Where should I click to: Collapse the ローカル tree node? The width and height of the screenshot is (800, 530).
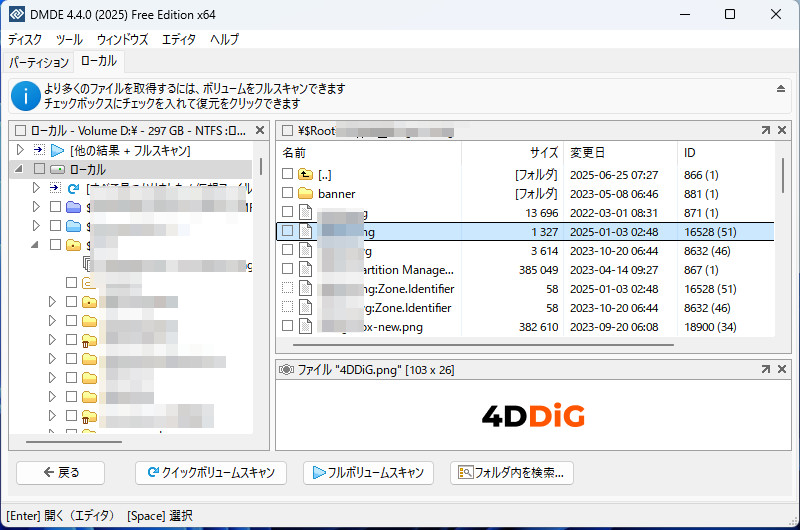pyautogui.click(x=19, y=169)
